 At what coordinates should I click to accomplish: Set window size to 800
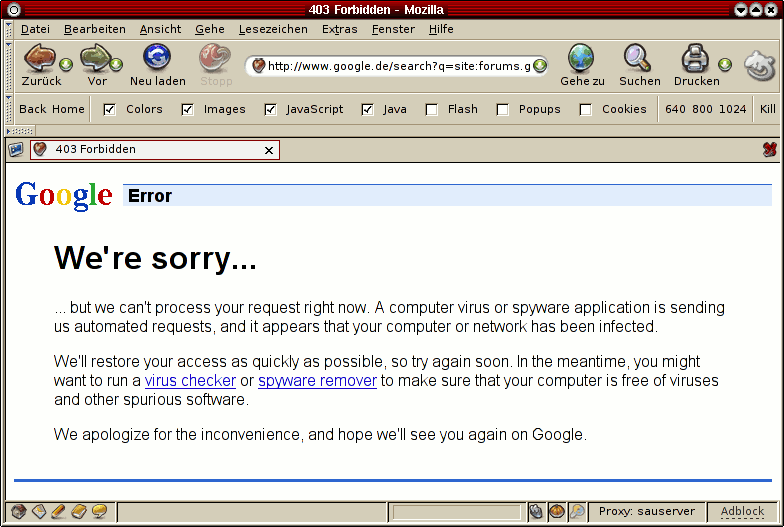click(x=702, y=109)
